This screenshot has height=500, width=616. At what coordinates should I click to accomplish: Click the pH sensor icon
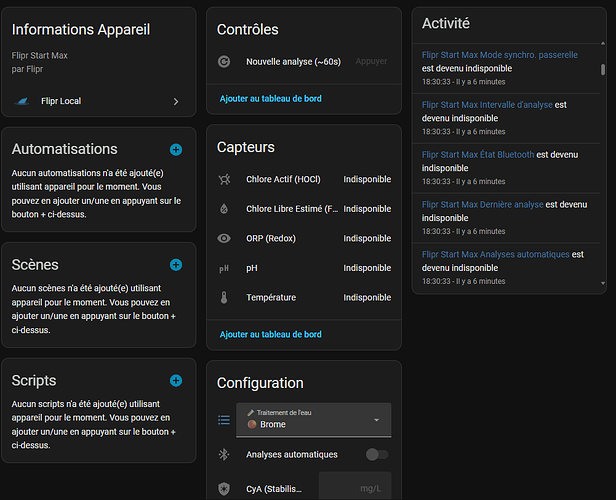[x=224, y=268]
